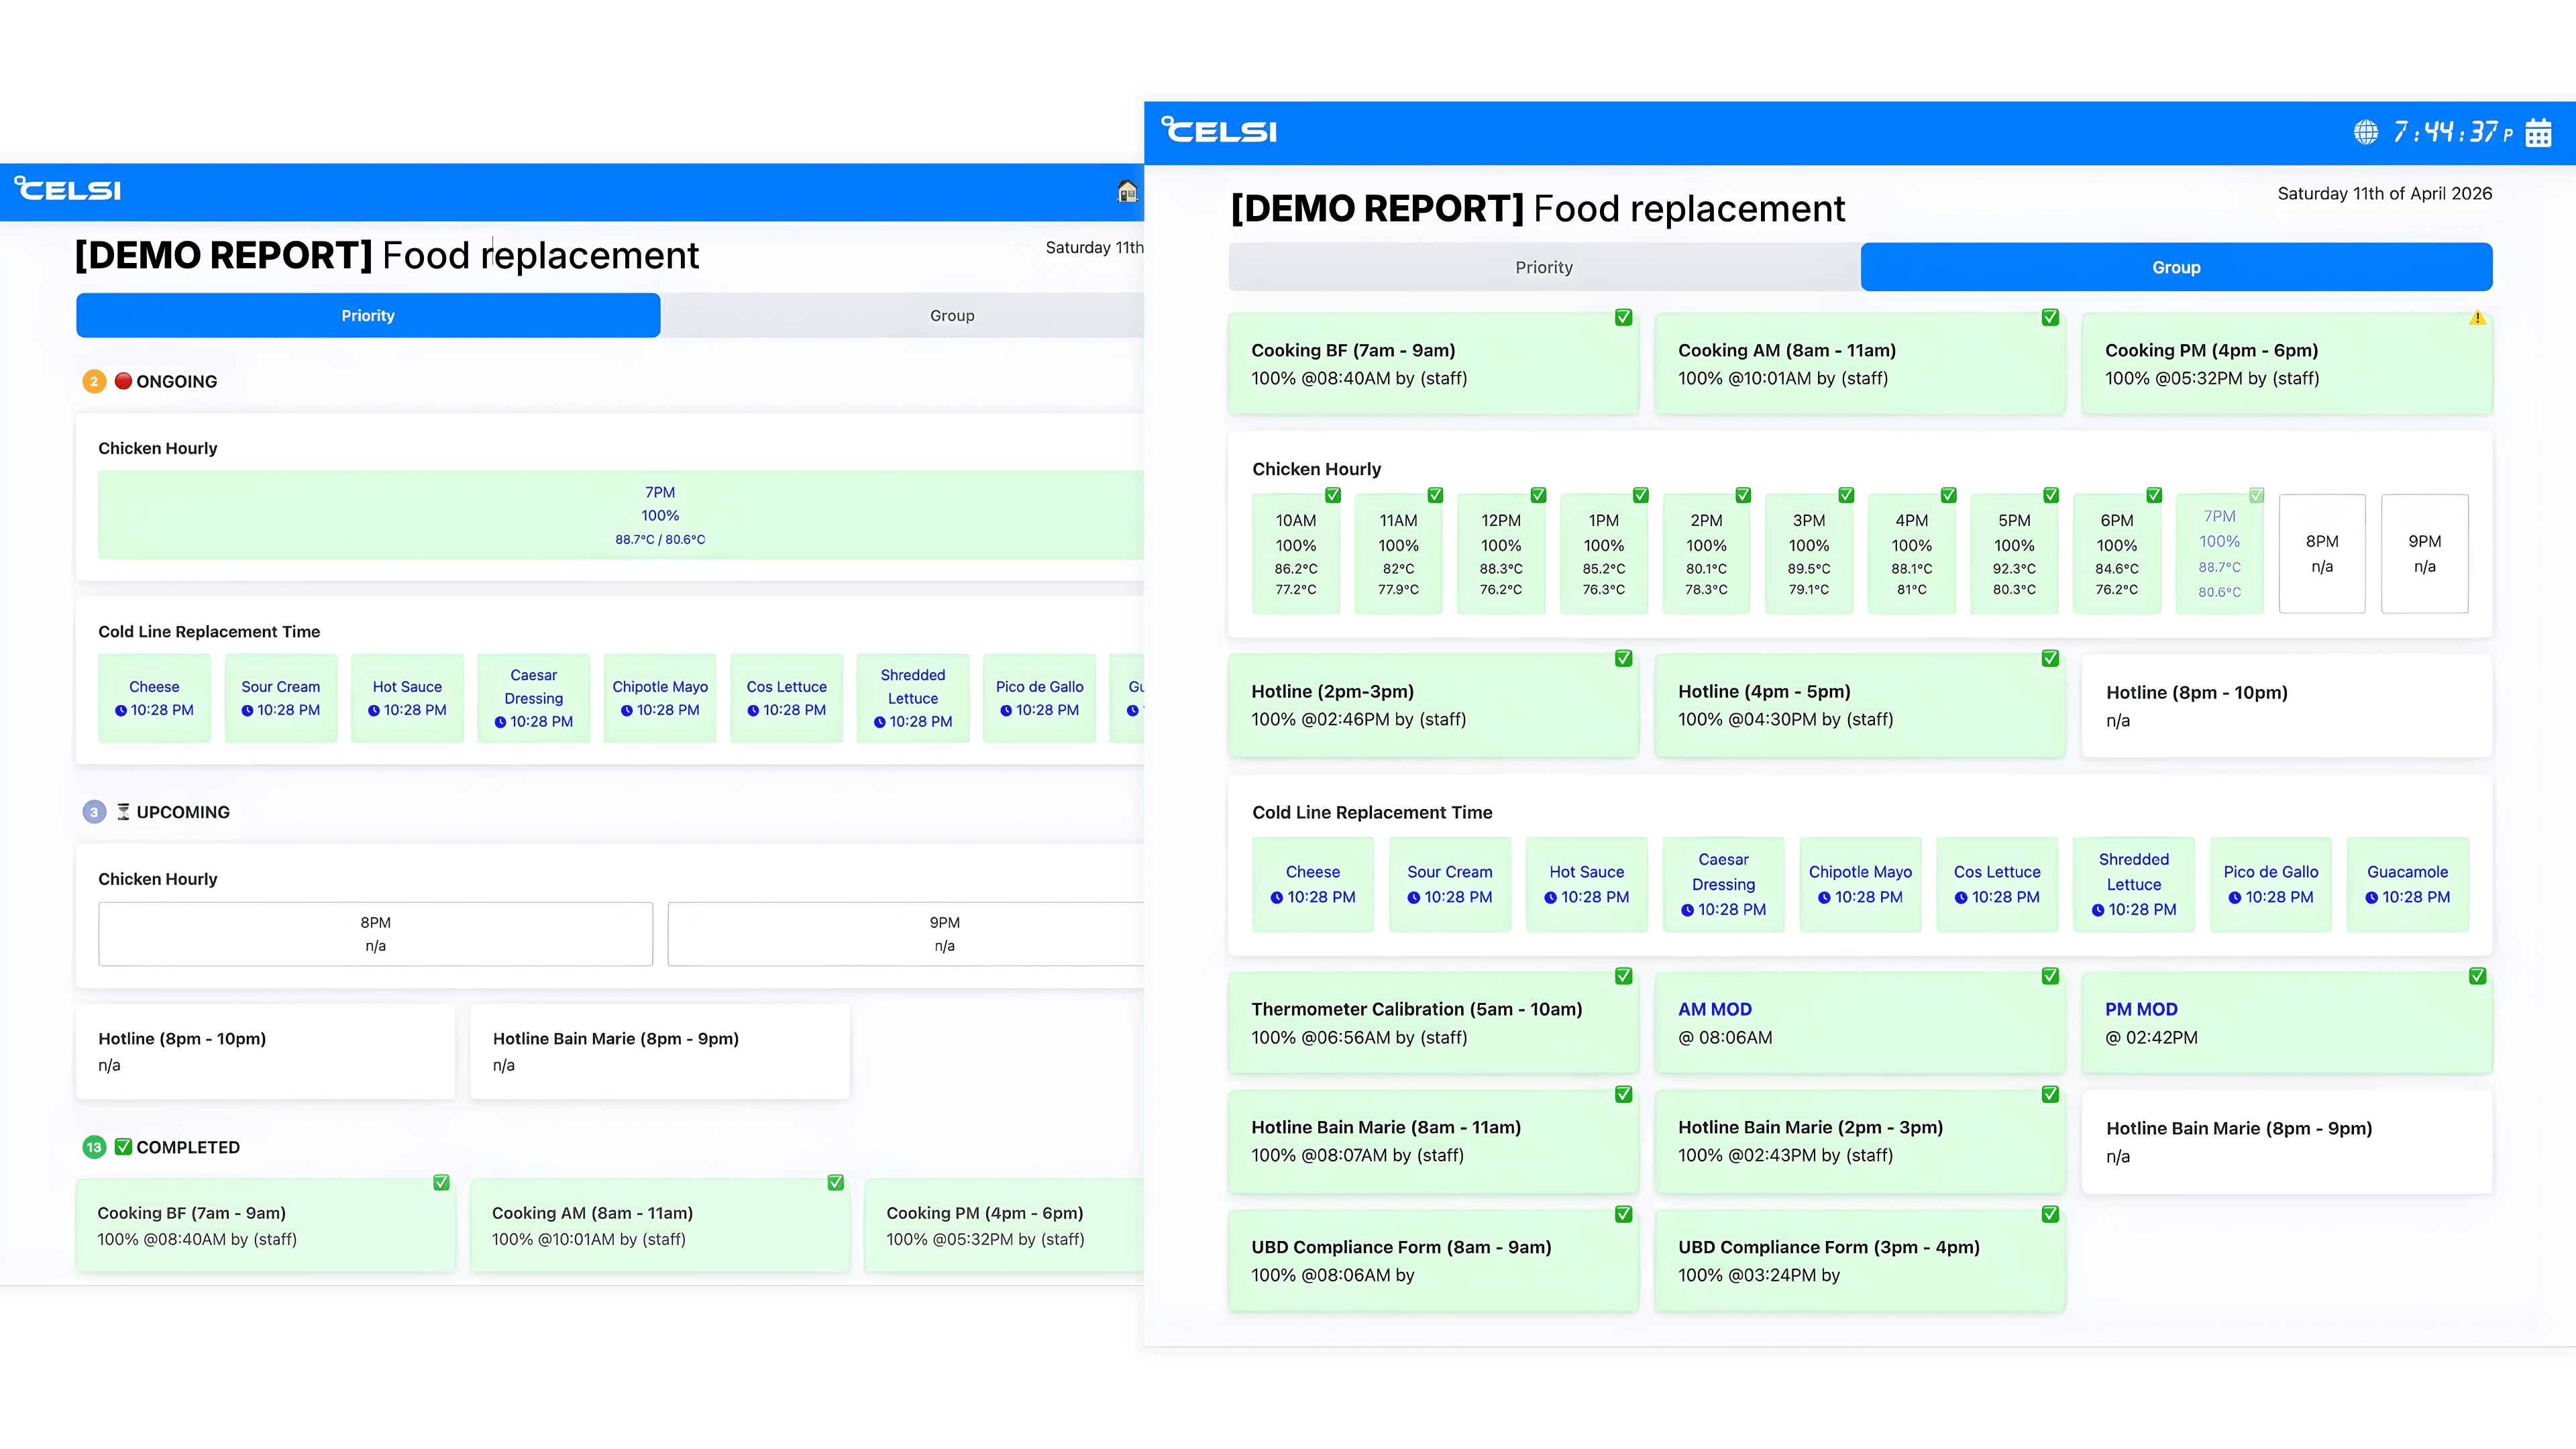Click checkmark on PM MOD card
2576x1449 pixels.
point(2477,976)
